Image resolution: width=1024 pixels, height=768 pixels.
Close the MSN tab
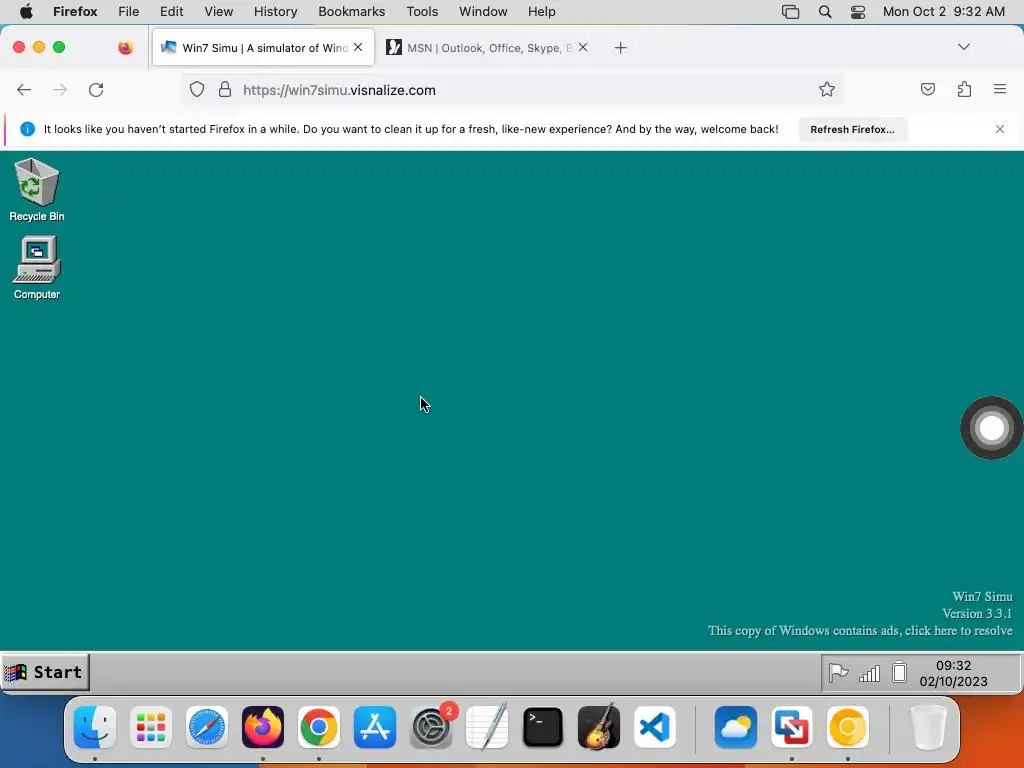[583, 47]
